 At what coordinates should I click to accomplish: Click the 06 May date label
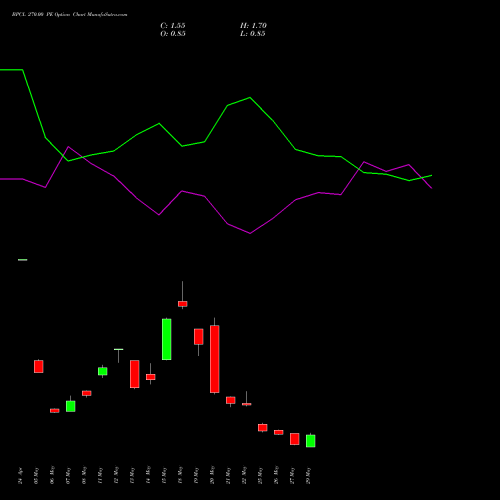point(53,476)
